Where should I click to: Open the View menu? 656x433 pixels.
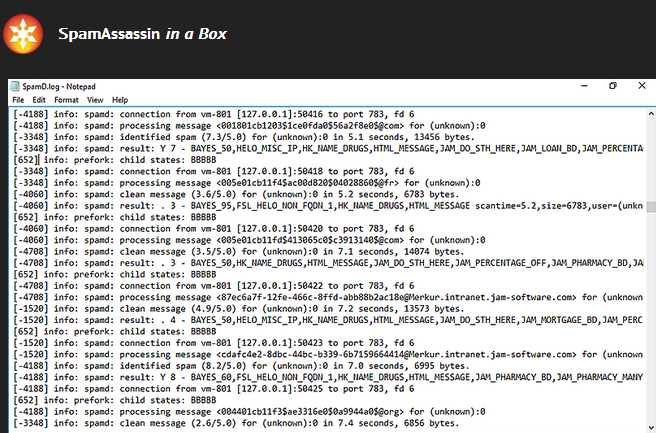pyautogui.click(x=95, y=100)
